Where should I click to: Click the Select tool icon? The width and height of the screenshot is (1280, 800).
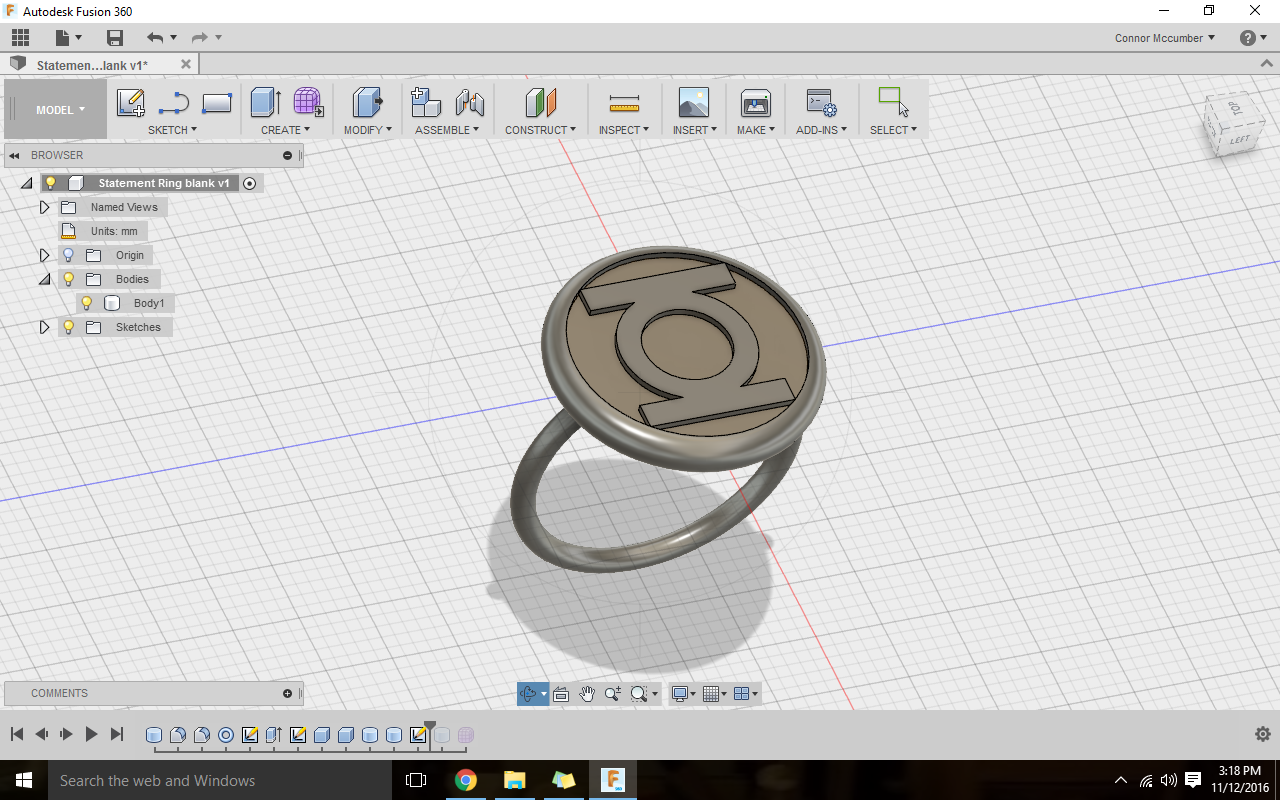(892, 102)
